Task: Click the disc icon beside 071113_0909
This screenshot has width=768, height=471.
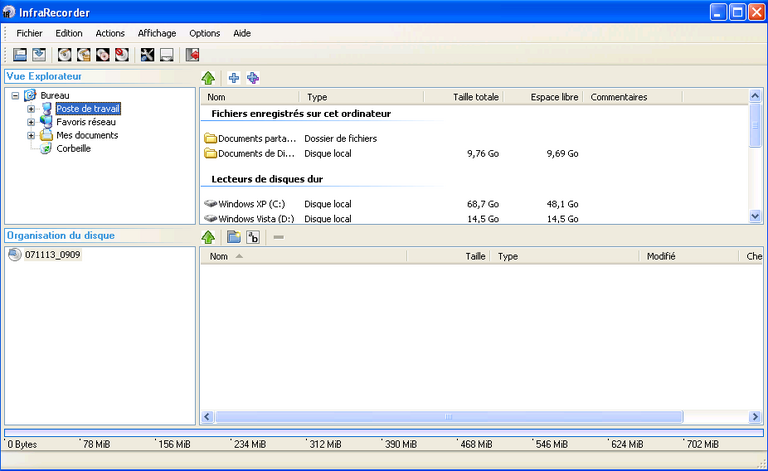Action: point(15,255)
